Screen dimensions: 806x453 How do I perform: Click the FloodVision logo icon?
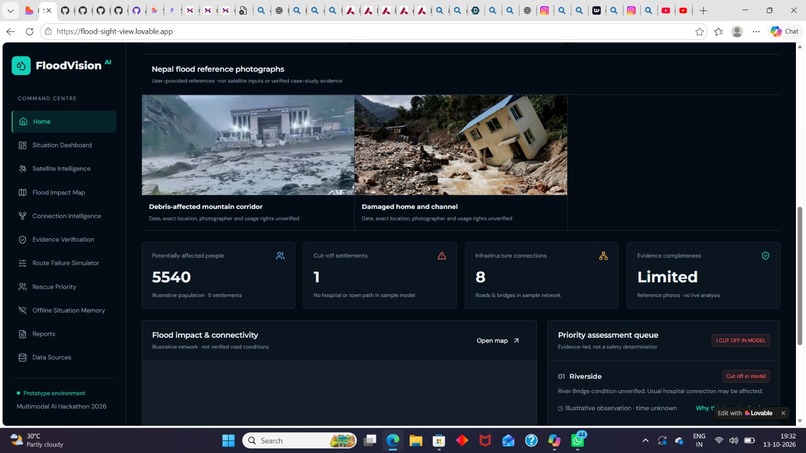(x=21, y=66)
